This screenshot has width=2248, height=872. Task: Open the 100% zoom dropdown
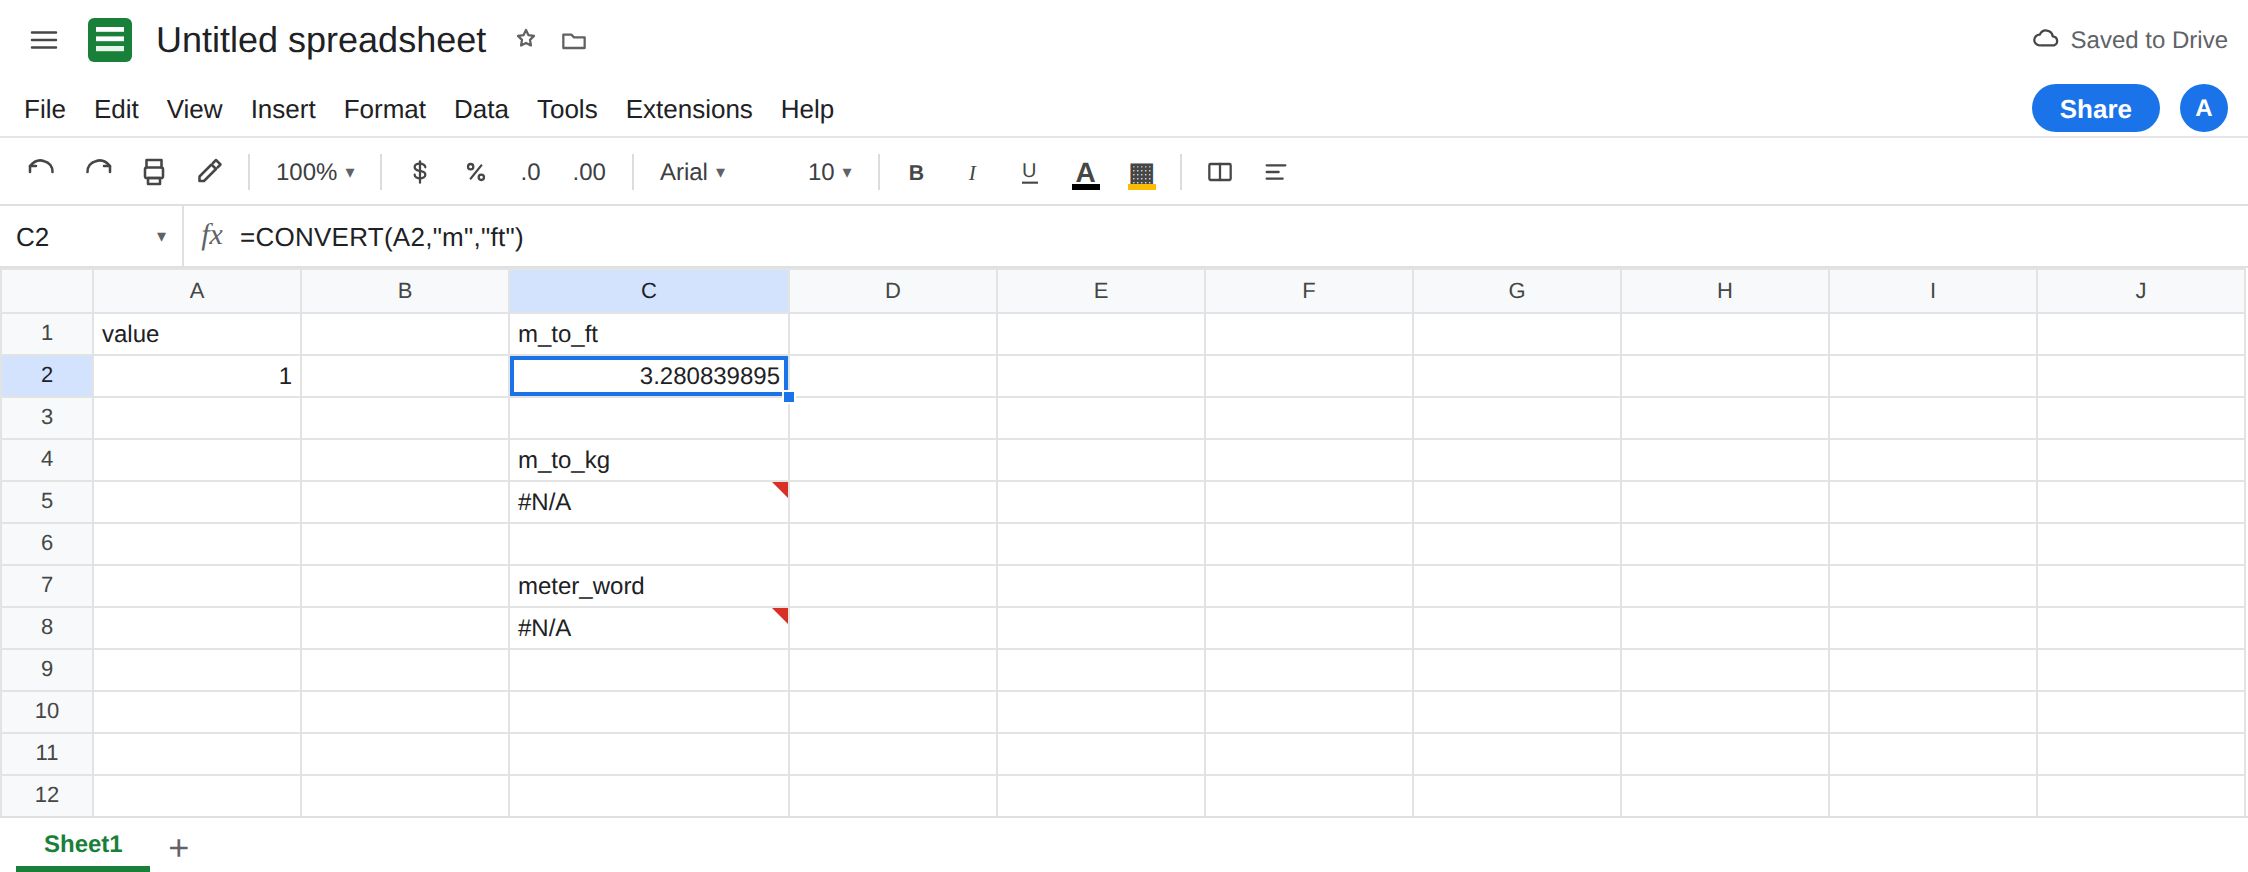(315, 172)
